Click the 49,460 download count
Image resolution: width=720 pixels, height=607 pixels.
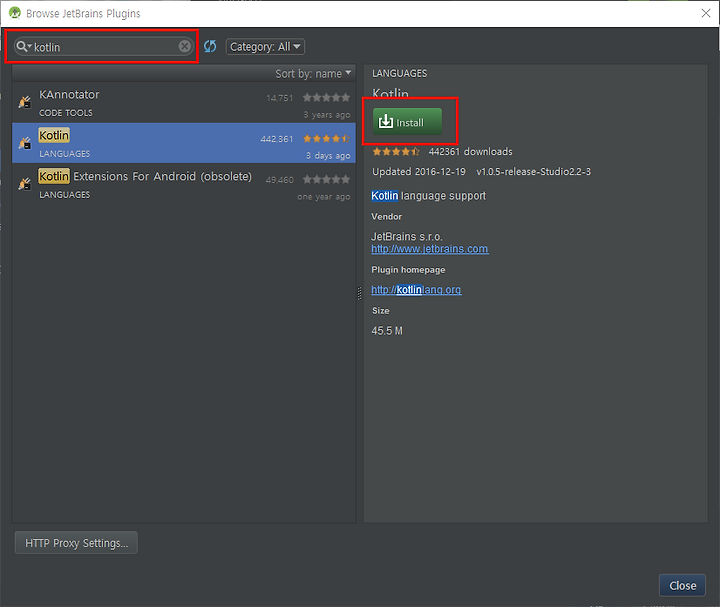[x=279, y=180]
